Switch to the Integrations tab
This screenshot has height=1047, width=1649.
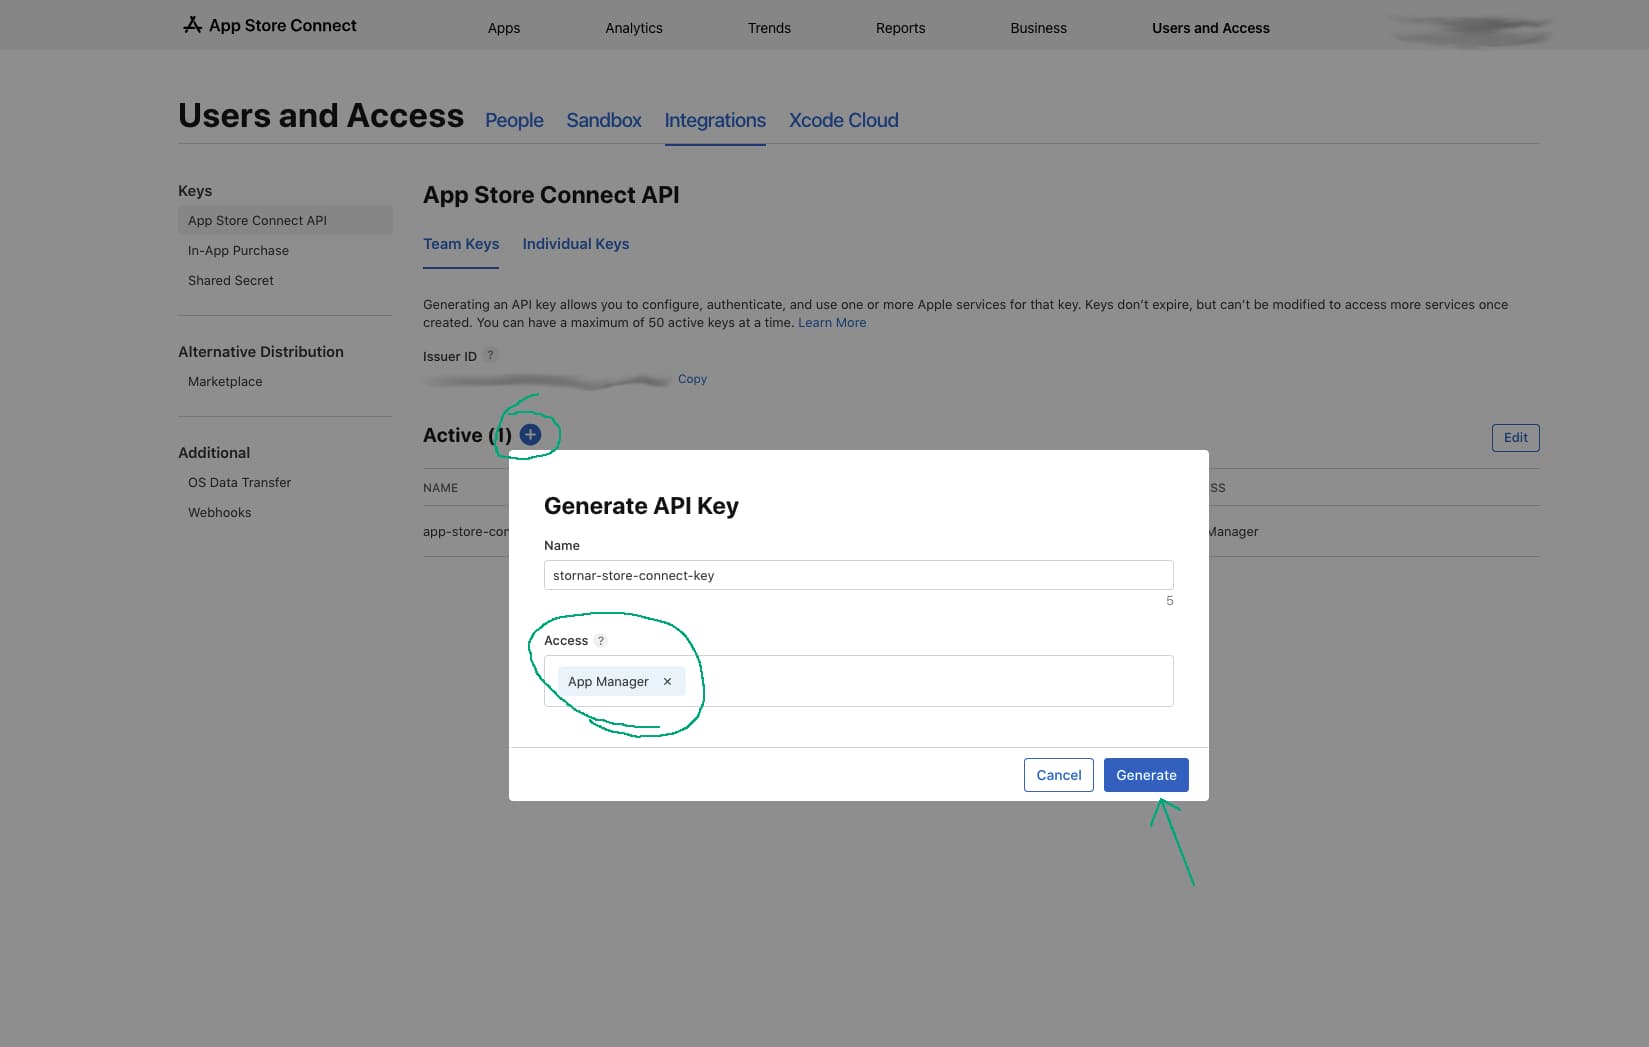pyautogui.click(x=715, y=120)
